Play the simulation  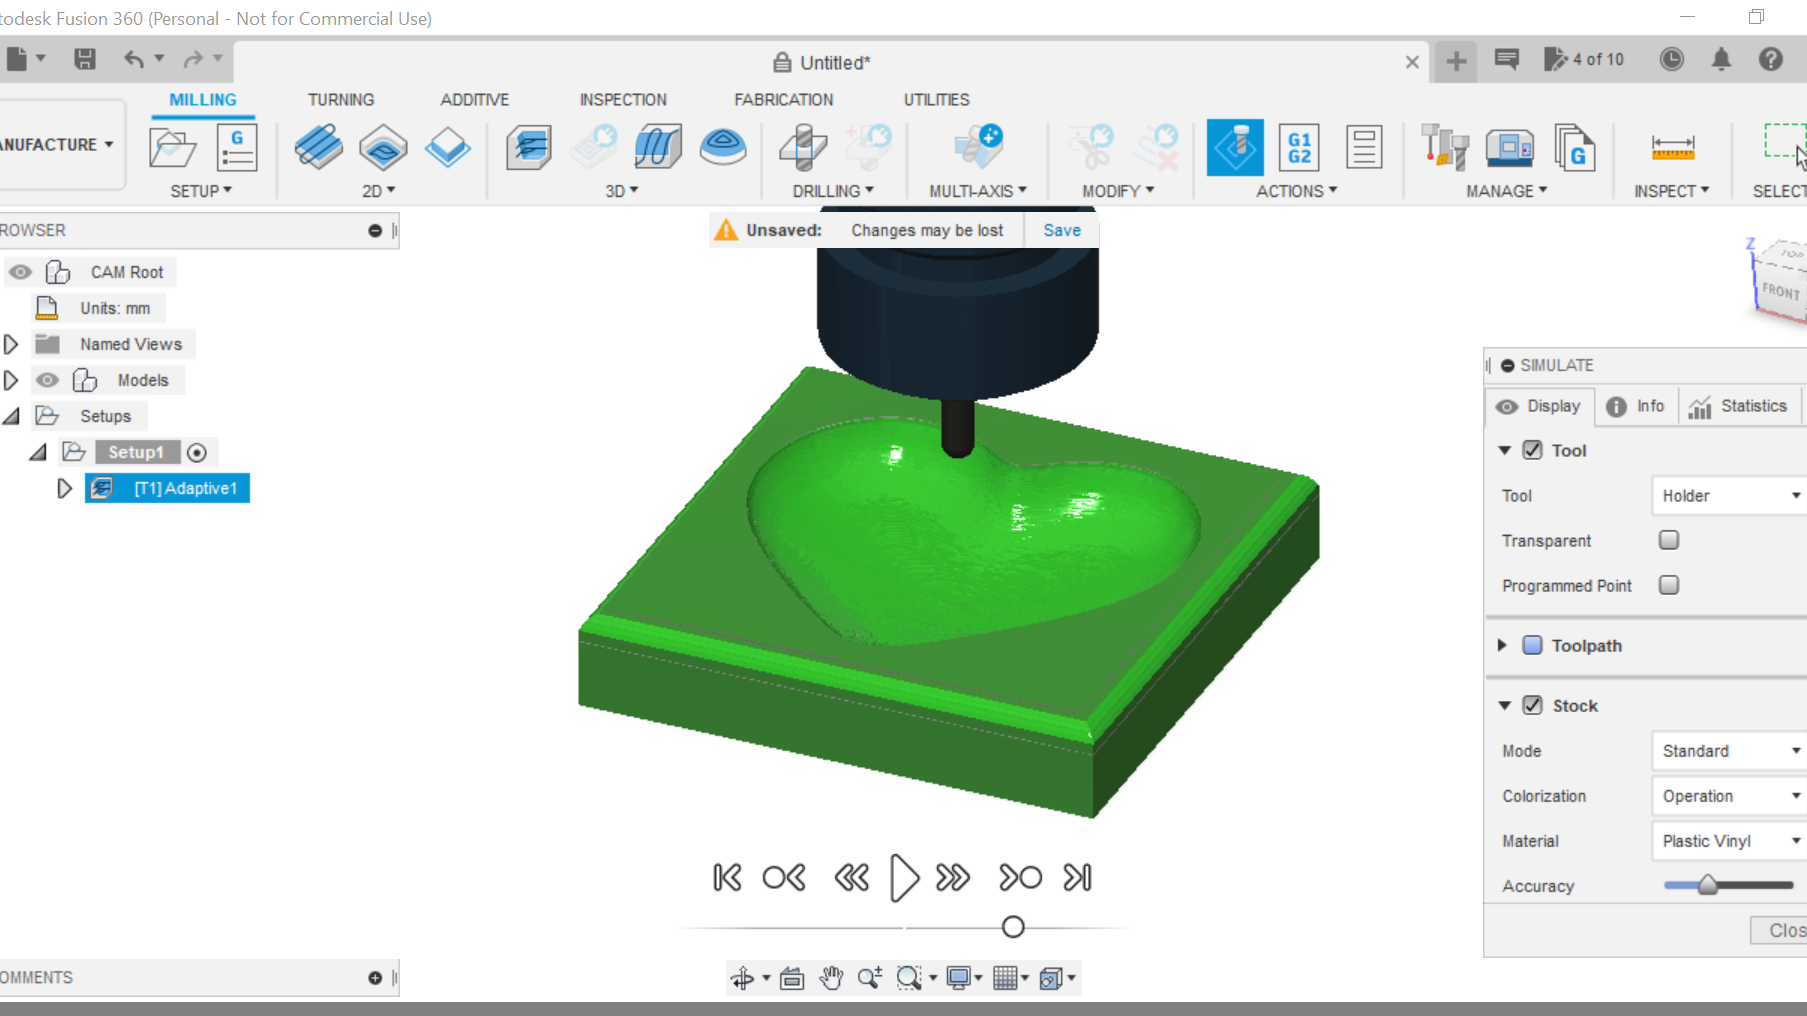click(x=904, y=878)
